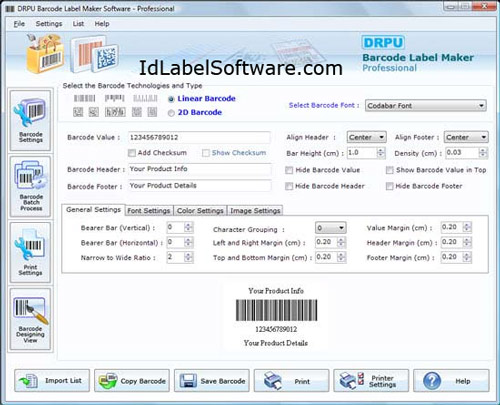Select the 2D Barcode radio option
Image resolution: width=500 pixels, height=405 pixels.
coord(171,113)
